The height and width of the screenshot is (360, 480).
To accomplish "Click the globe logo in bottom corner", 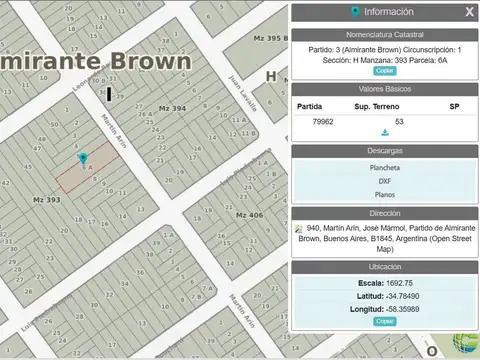I will pyautogui.click(x=466, y=343).
